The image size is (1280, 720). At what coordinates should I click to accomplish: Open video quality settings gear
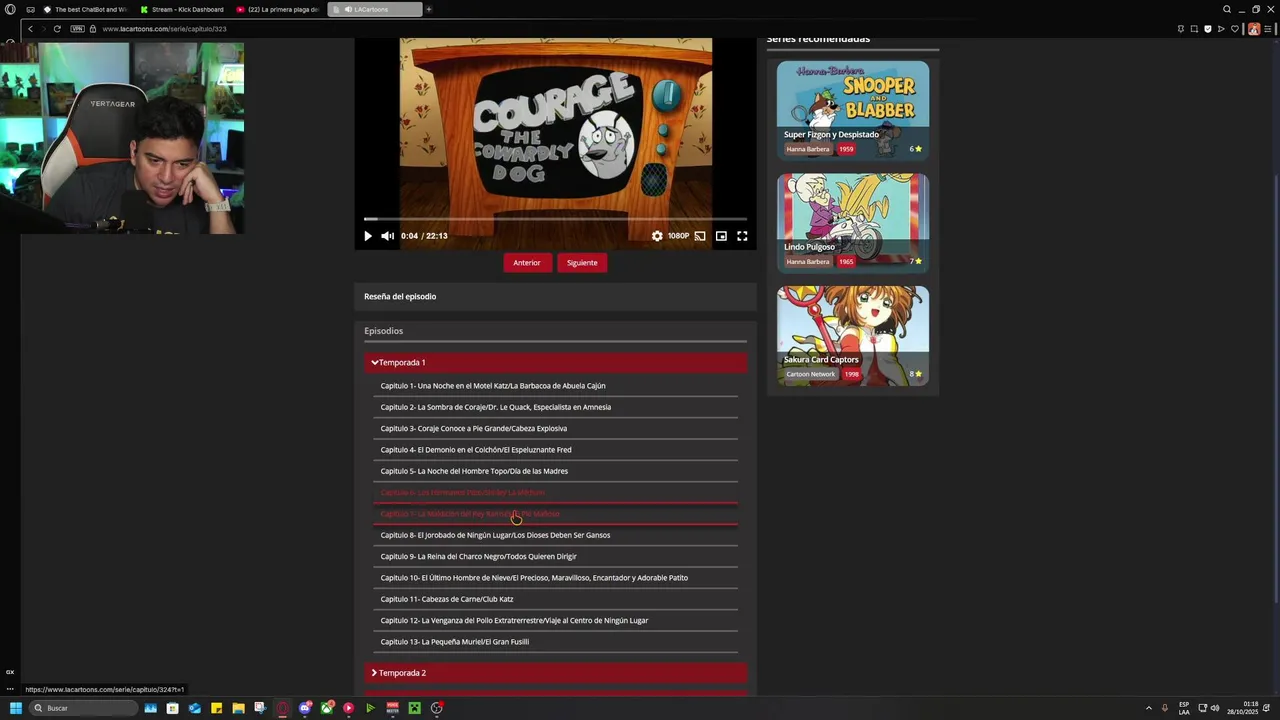[657, 236]
